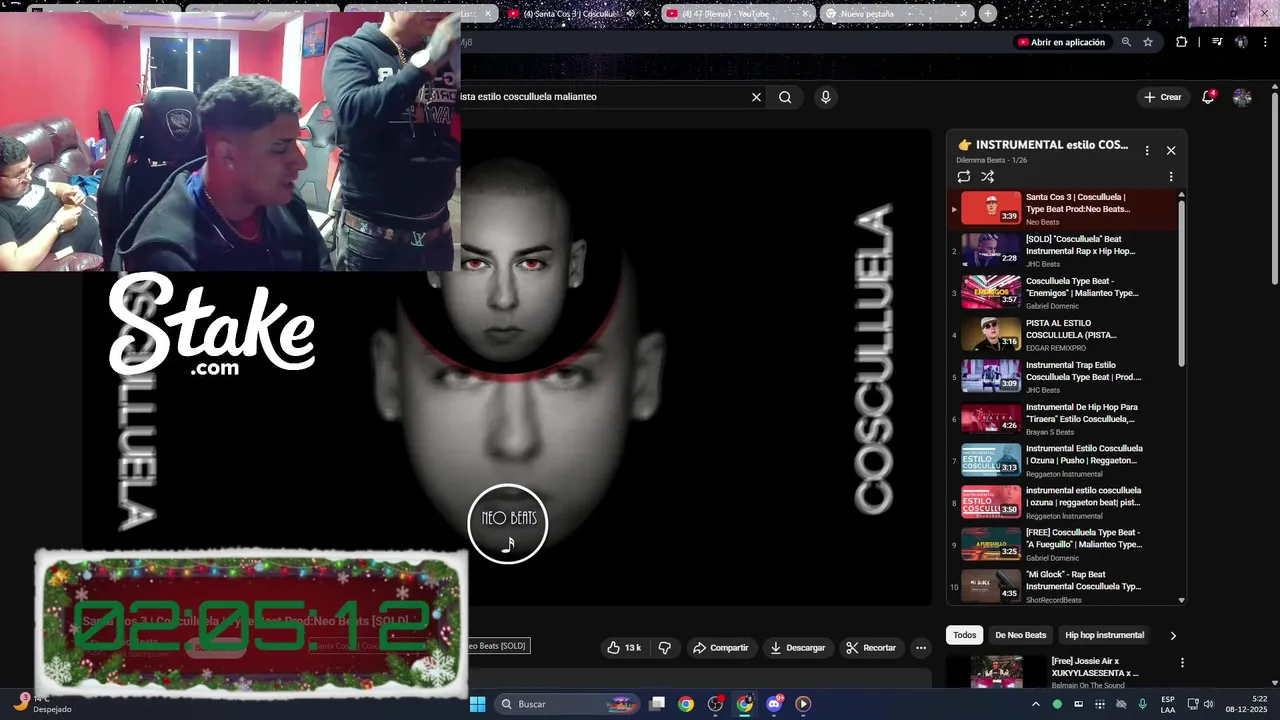This screenshot has width=1280, height=720.
Task: Like the video with 13 k likes
Action: [624, 648]
